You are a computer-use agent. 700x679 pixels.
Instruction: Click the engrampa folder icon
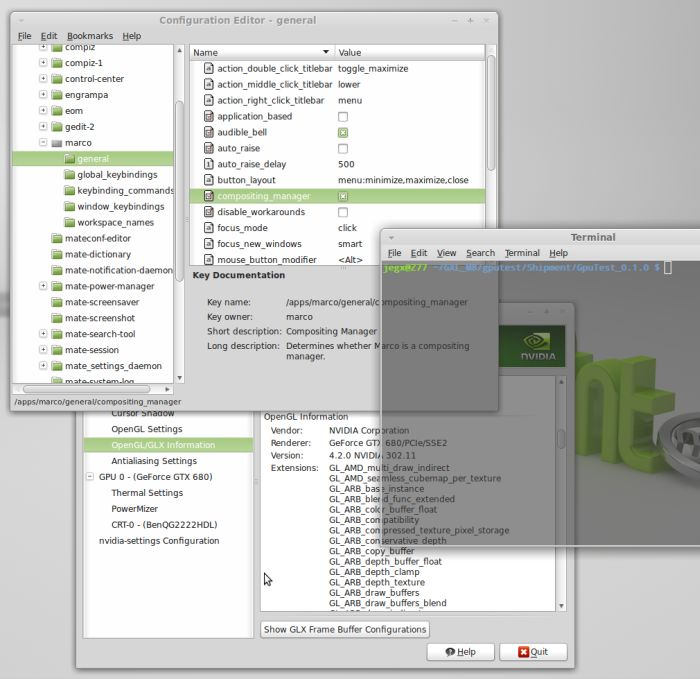[x=57, y=95]
